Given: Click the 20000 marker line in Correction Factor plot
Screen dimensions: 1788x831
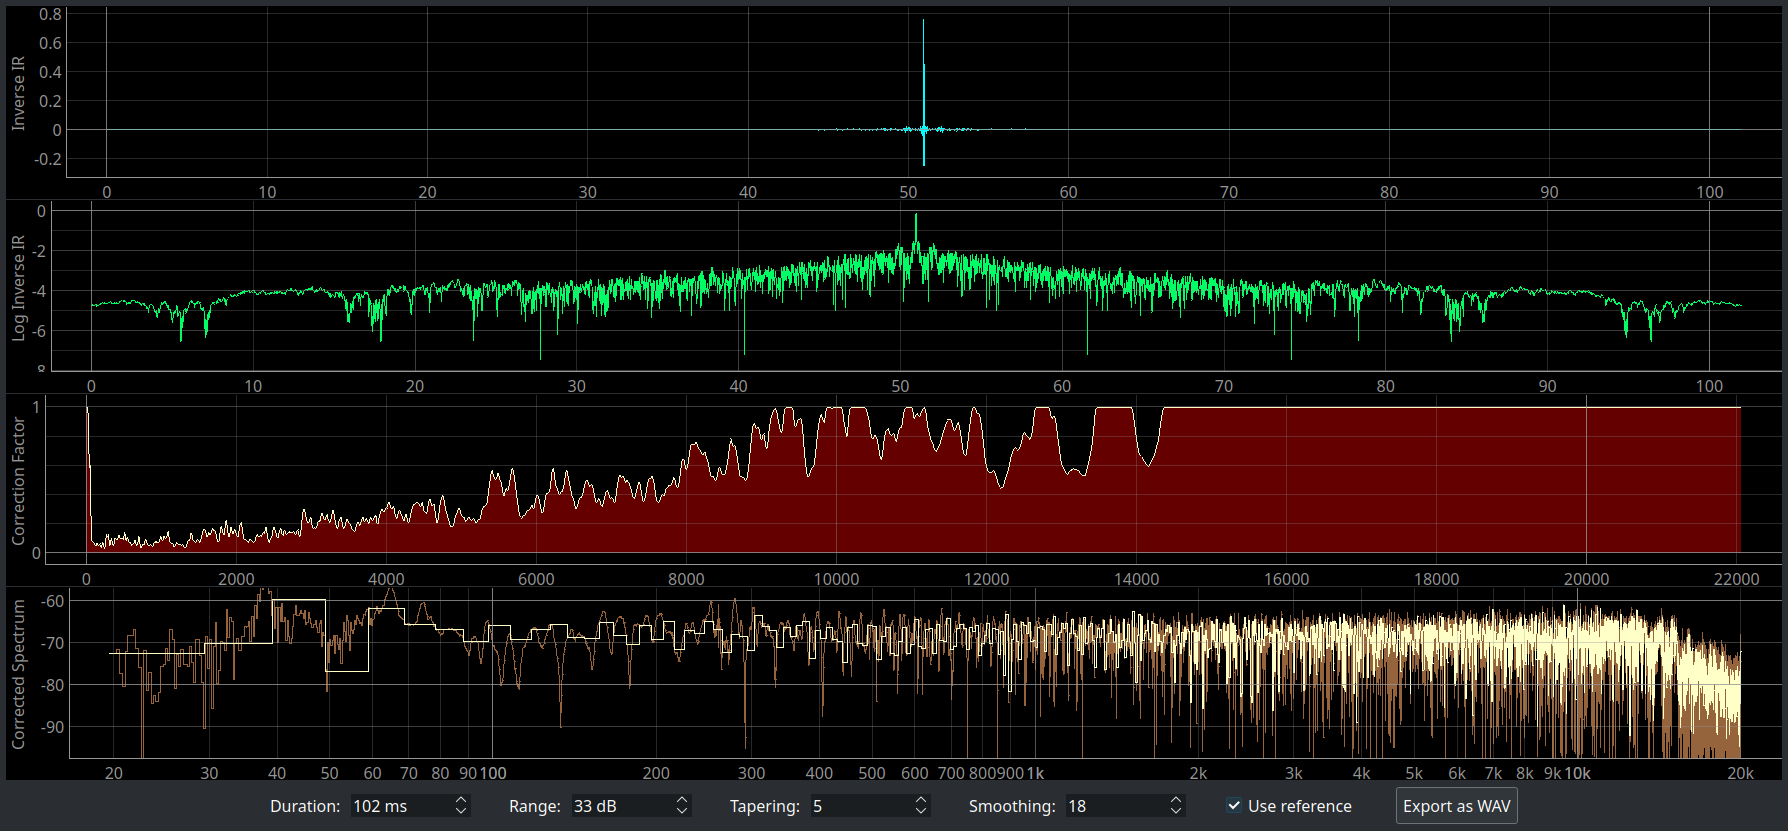Looking at the screenshot, I should [x=1586, y=480].
